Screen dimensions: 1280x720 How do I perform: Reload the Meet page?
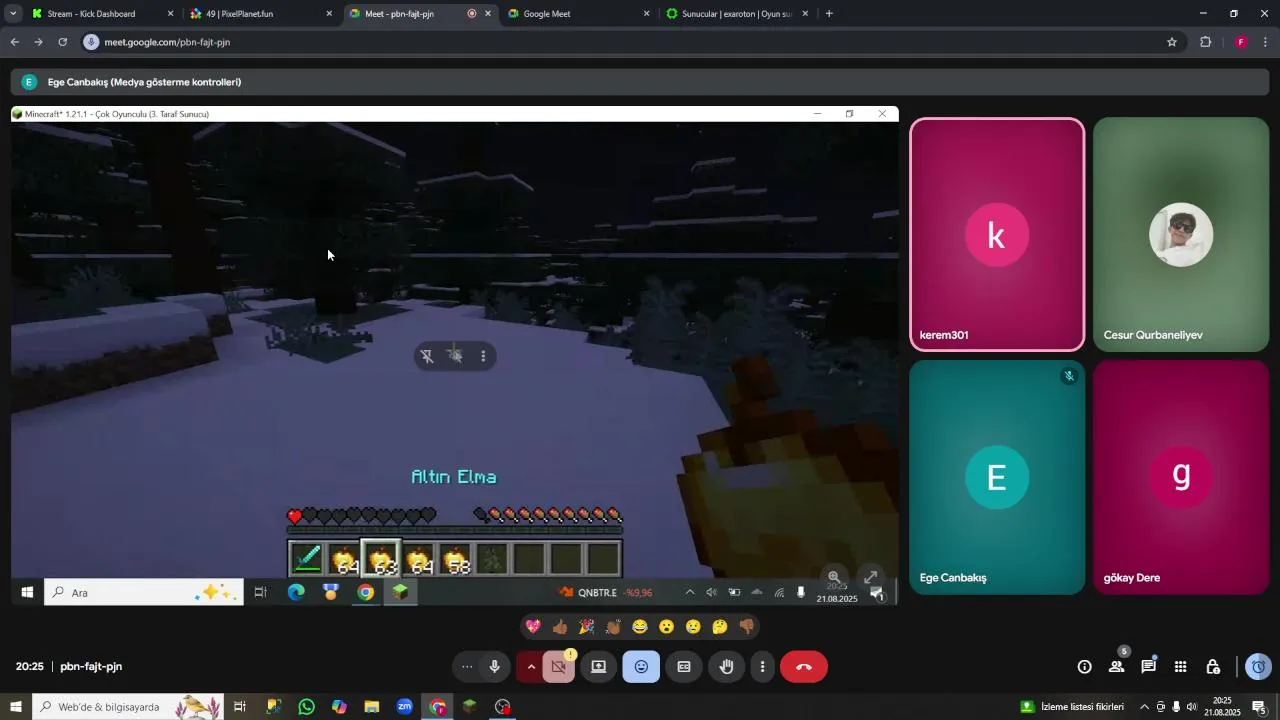tap(62, 42)
